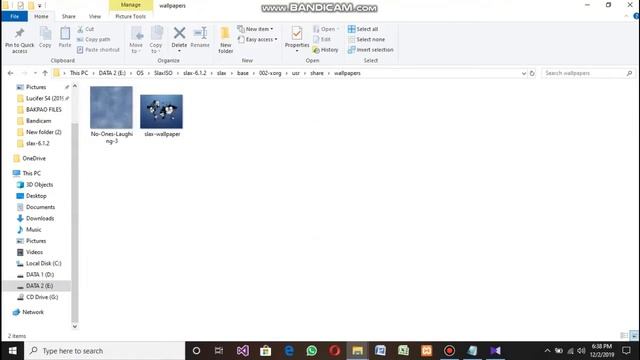Image resolution: width=640 pixels, height=360 pixels.
Task: Click DATA 2 (E:) in address path
Action: (x=112, y=73)
